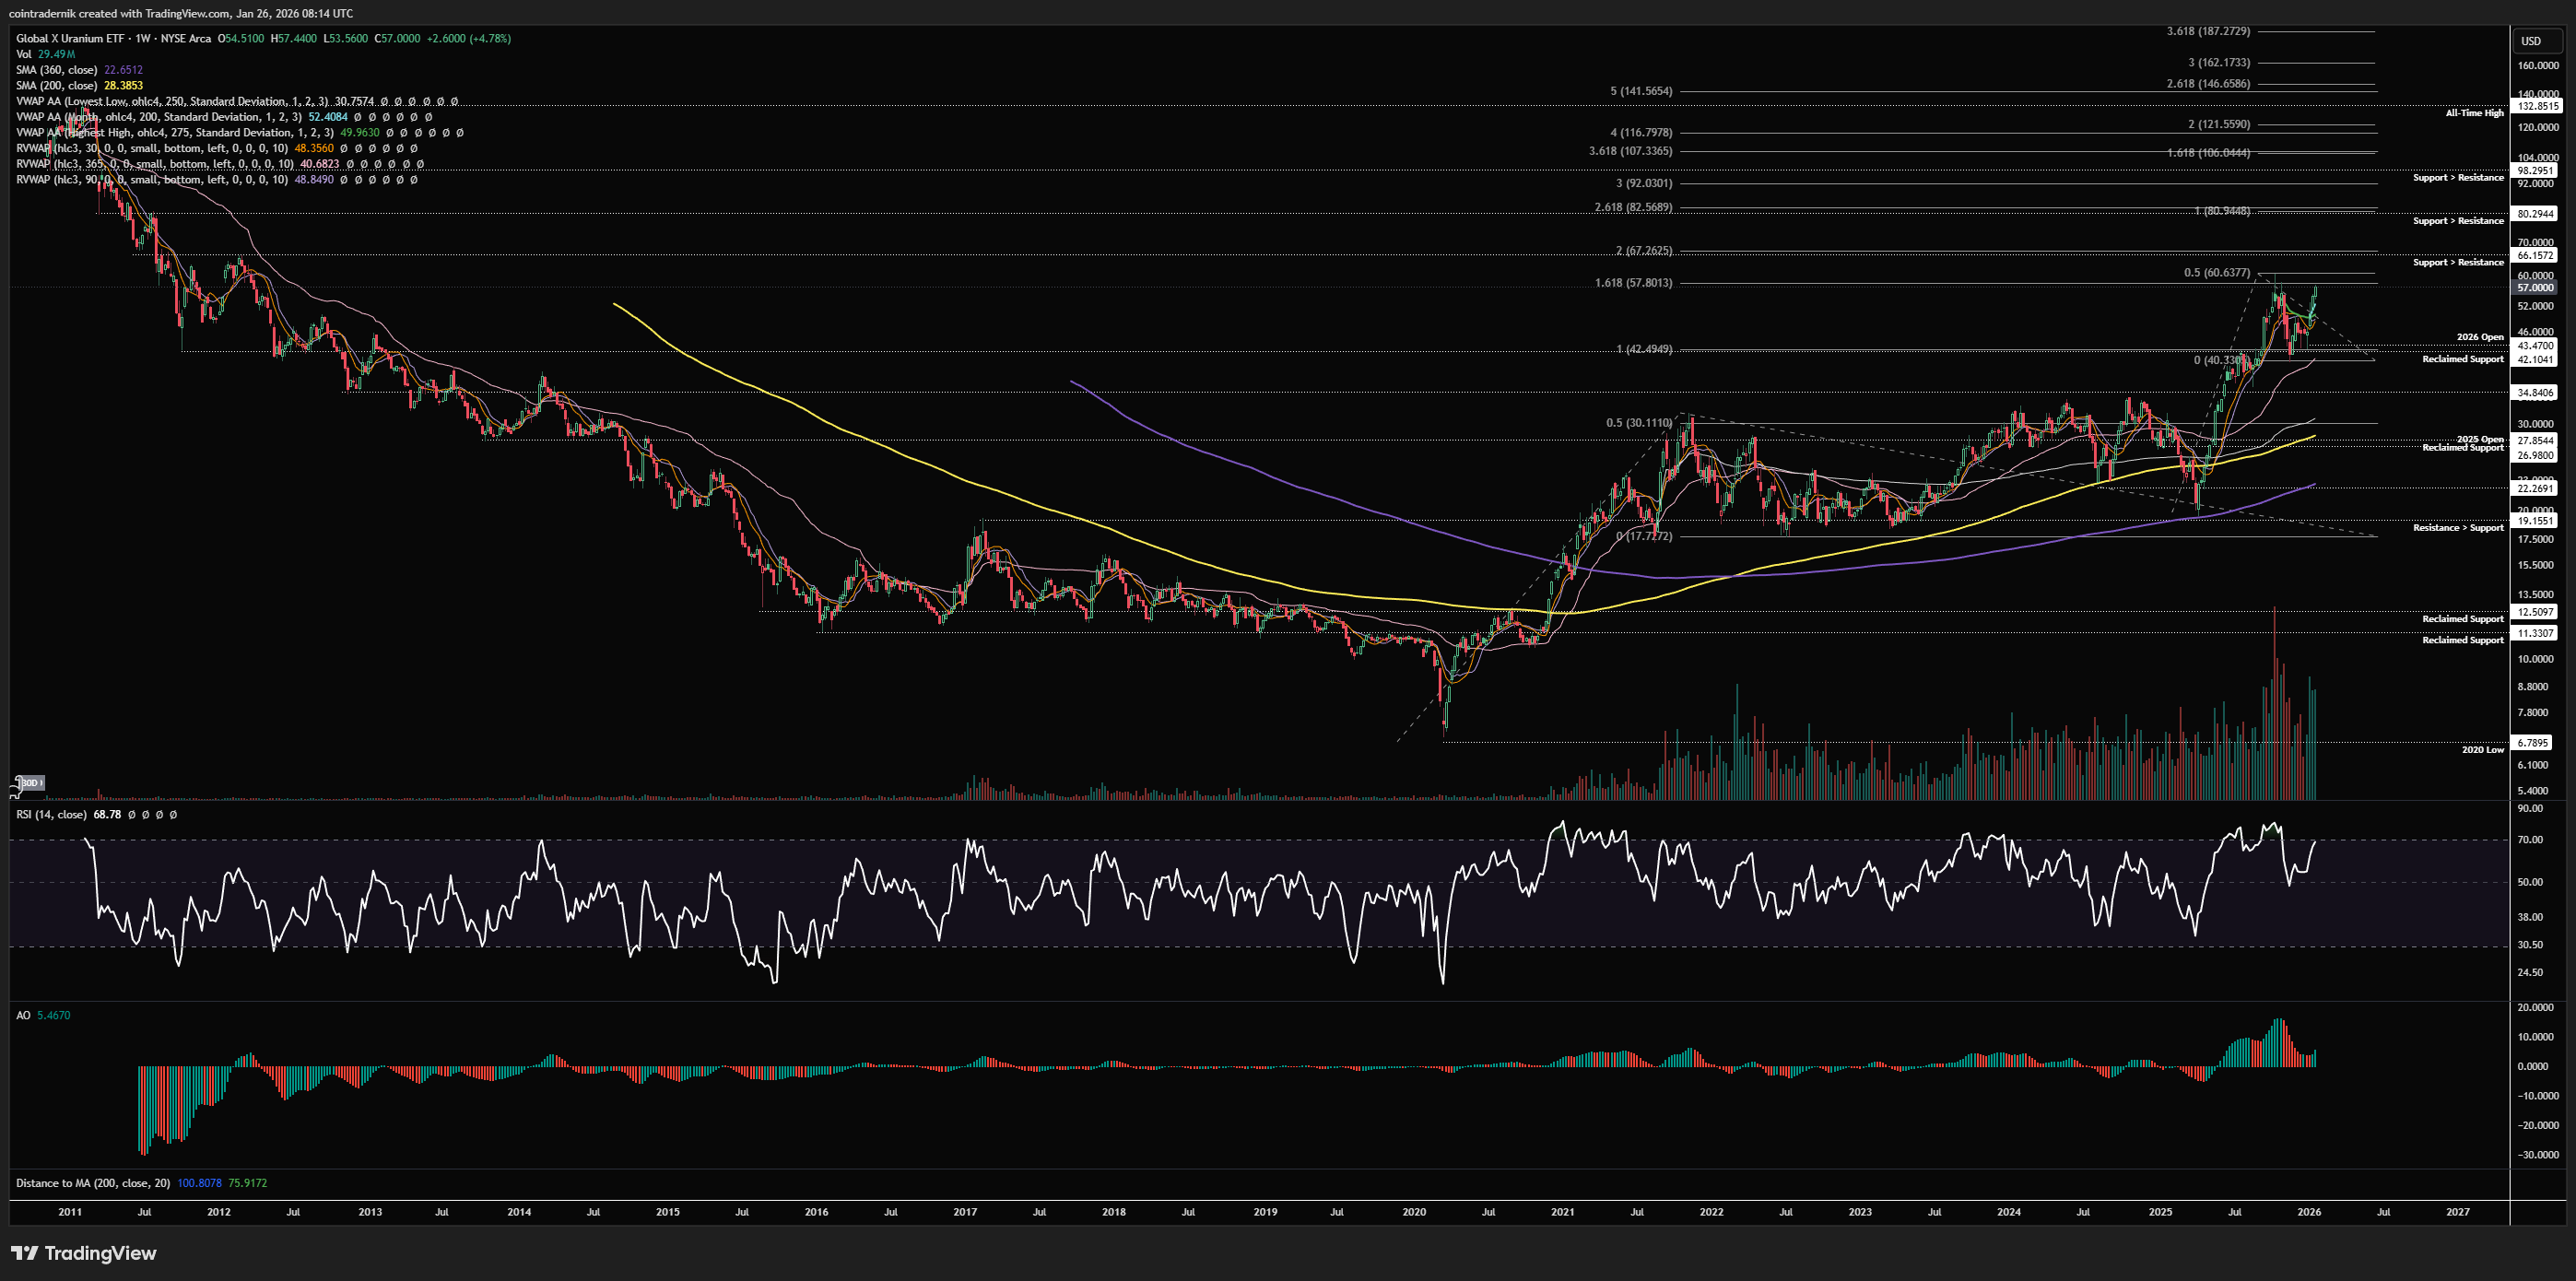Click the 1.618 (57.8013) Fibonacci level label
2576x1281 pixels.
tap(1633, 283)
